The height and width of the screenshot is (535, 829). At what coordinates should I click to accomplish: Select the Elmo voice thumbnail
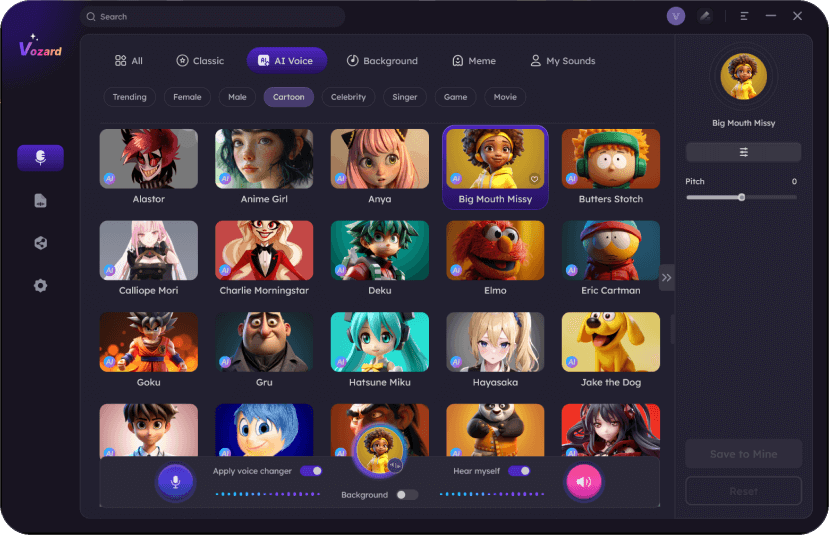tap(495, 250)
